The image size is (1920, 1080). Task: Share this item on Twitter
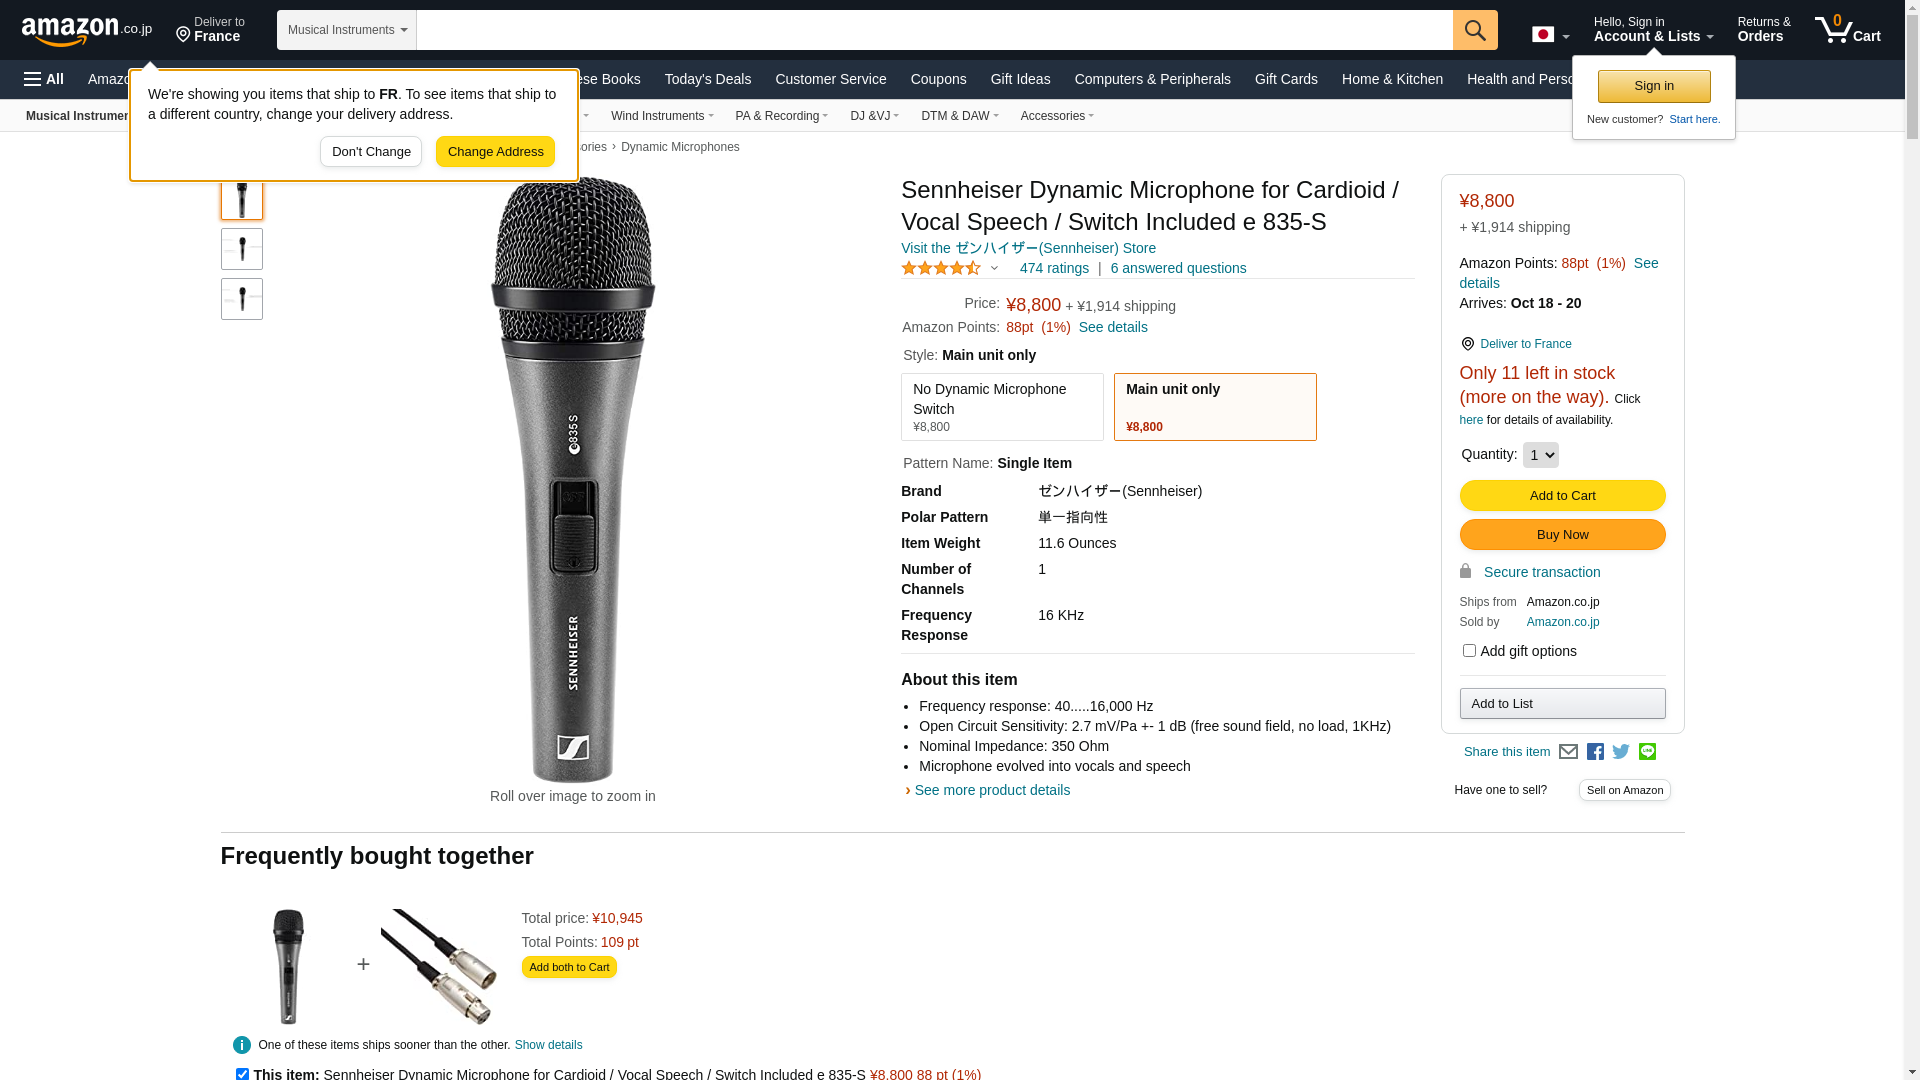pos(1621,752)
